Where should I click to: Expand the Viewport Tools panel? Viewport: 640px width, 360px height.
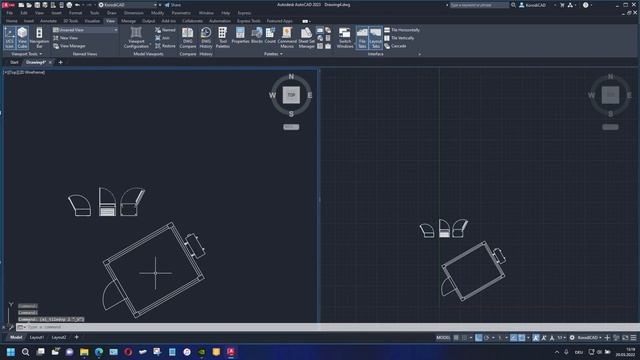click(27, 54)
